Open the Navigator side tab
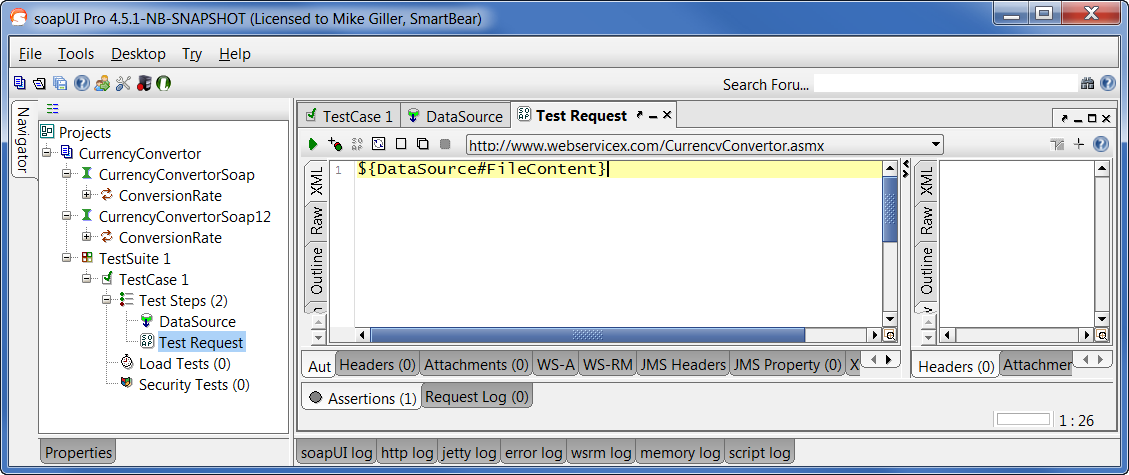Screen dimensions: 1129x475 tap(24, 140)
